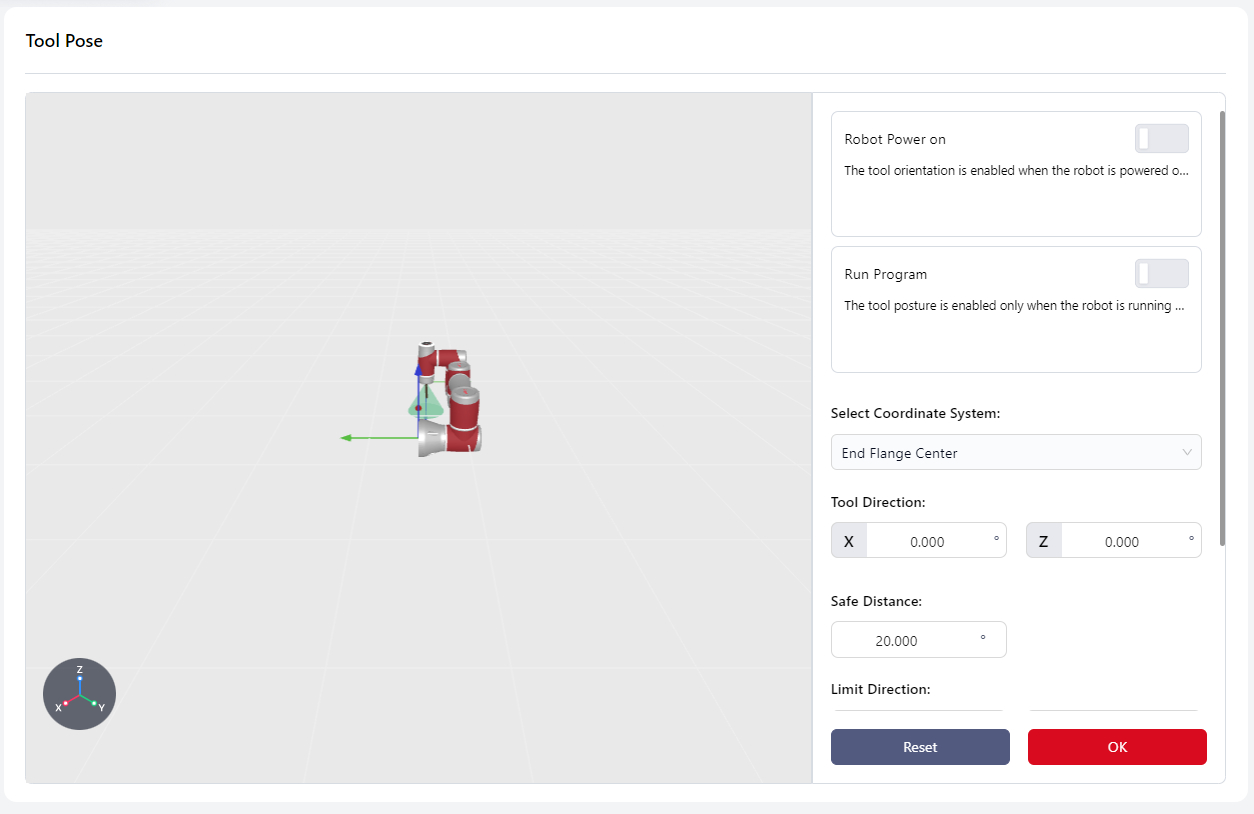Image resolution: width=1254 pixels, height=814 pixels.
Task: Click the Y axis handle on view gizmo
Action: click(x=95, y=703)
